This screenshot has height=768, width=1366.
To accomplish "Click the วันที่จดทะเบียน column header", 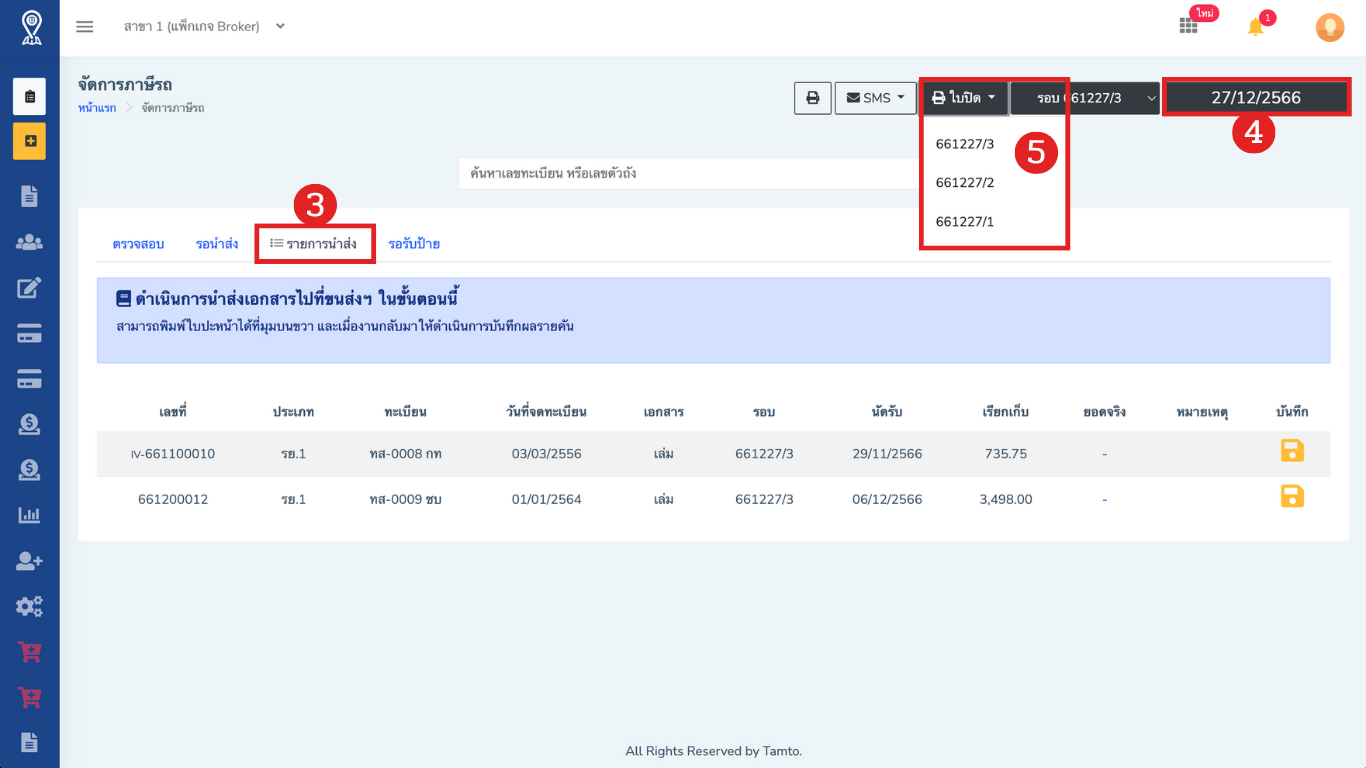I will tap(546, 412).
